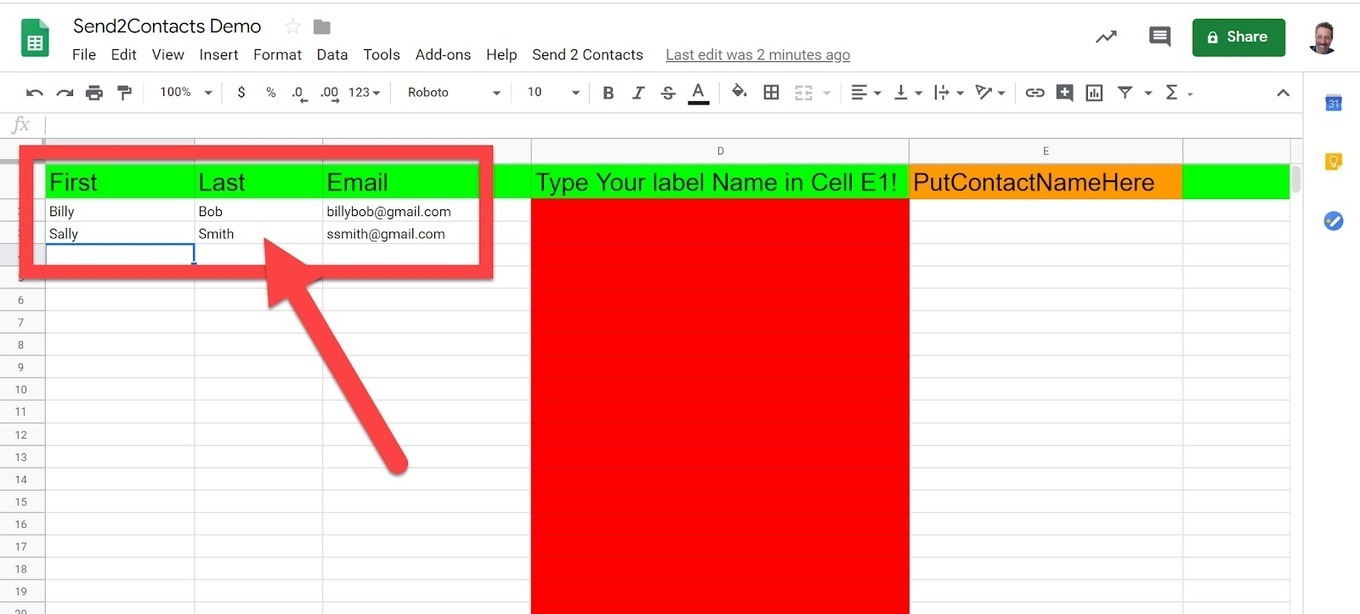Open the last edit history link

pos(757,55)
